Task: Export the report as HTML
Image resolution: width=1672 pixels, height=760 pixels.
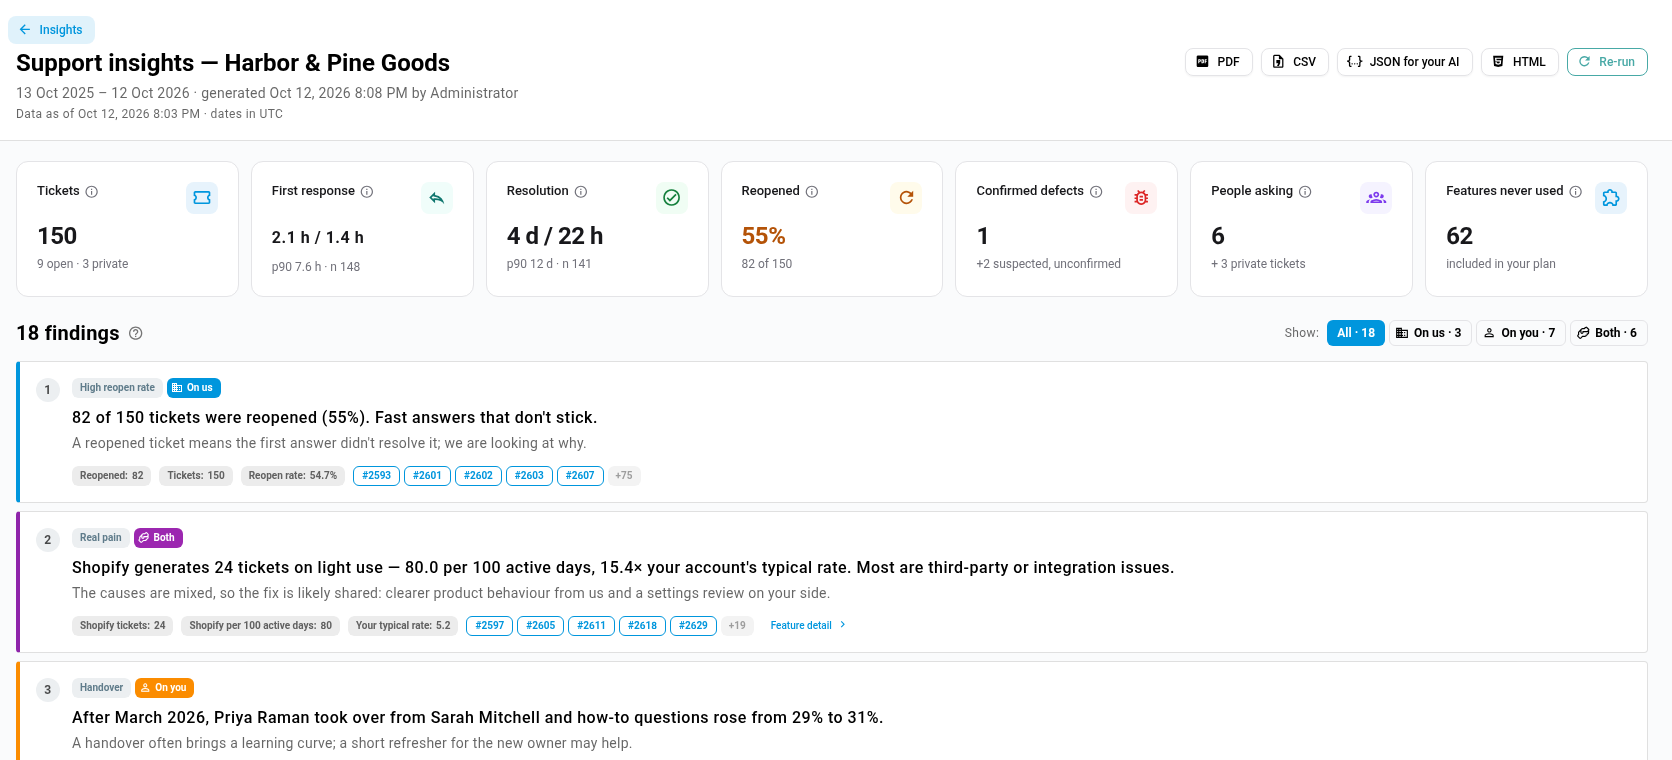Action: point(1519,62)
